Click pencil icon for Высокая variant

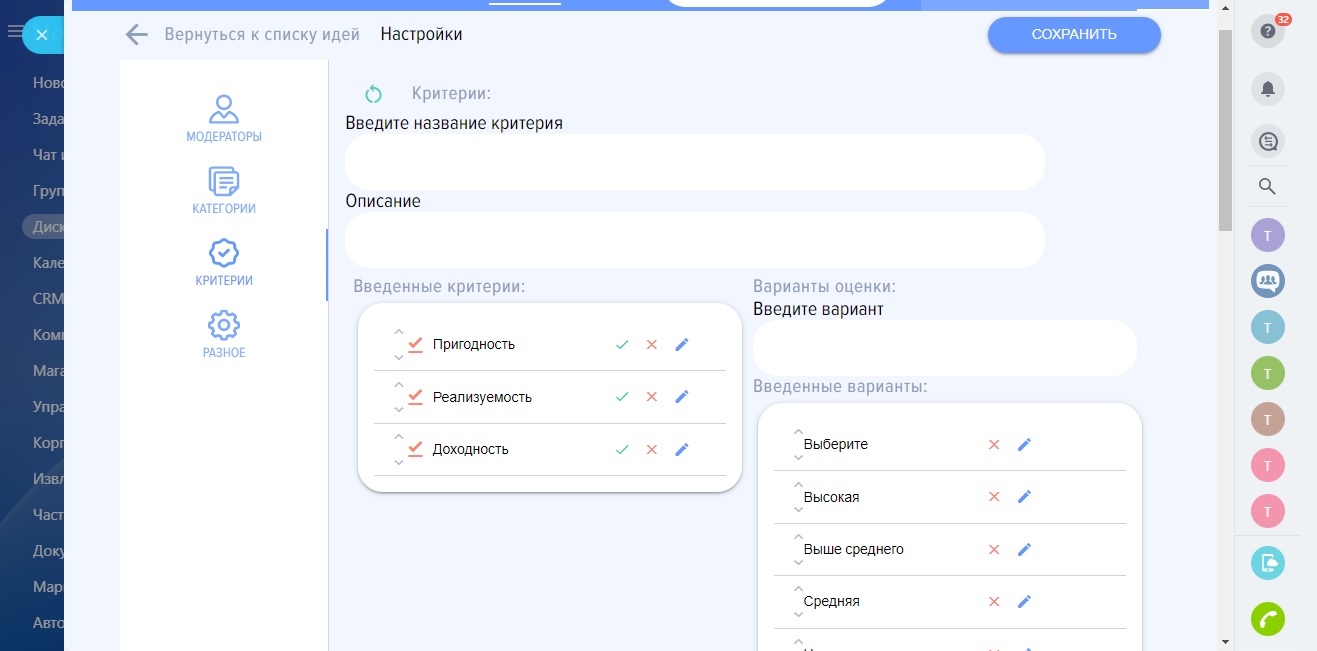(x=1024, y=497)
